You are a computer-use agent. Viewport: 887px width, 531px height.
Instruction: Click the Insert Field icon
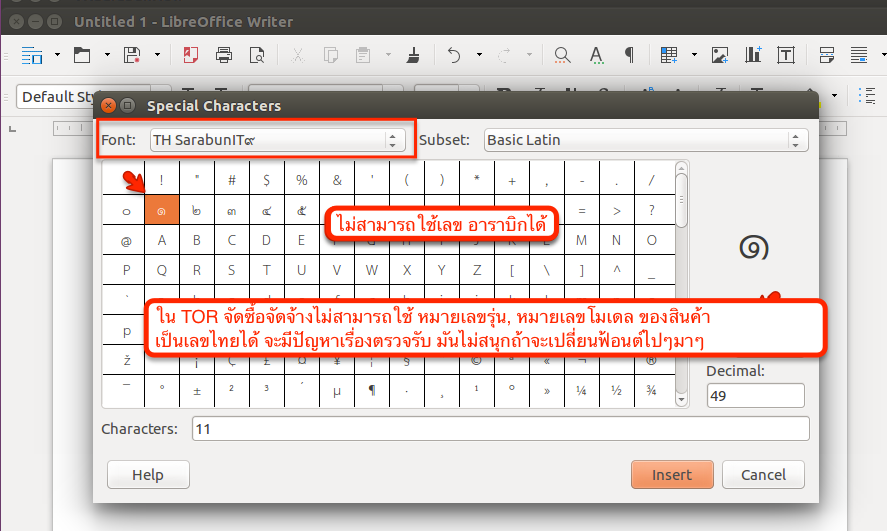click(859, 55)
